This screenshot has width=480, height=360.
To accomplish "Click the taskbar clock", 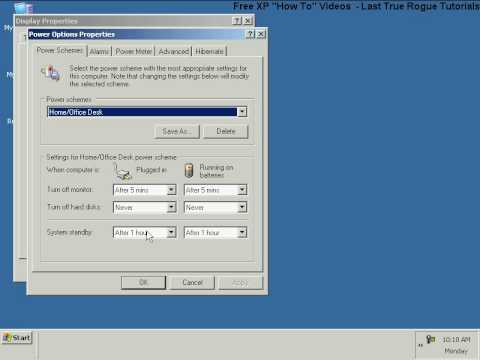I will pyautogui.click(x=456, y=345).
